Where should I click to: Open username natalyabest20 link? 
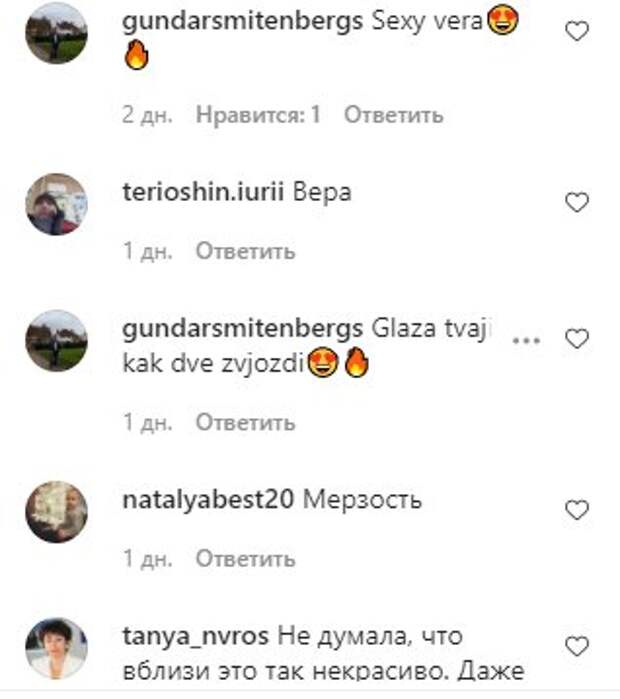point(208,499)
